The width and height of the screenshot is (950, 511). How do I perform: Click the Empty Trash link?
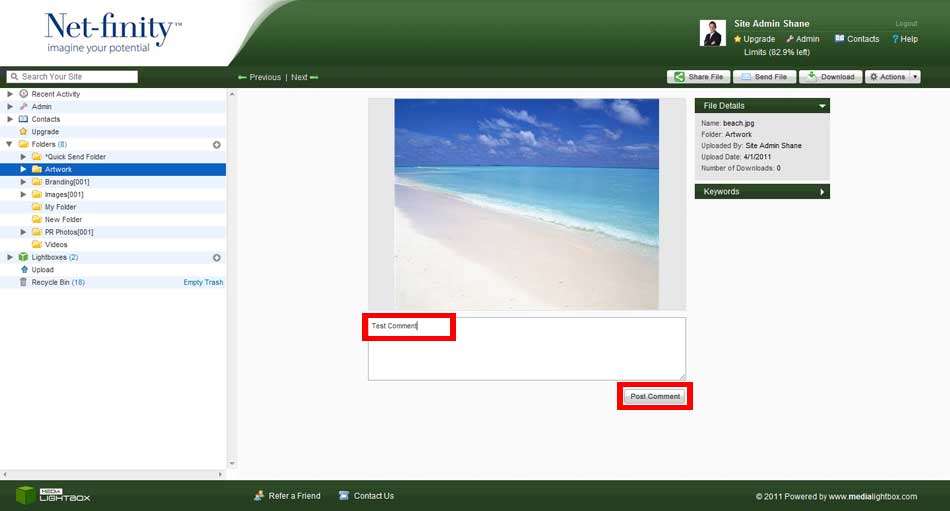(x=203, y=283)
